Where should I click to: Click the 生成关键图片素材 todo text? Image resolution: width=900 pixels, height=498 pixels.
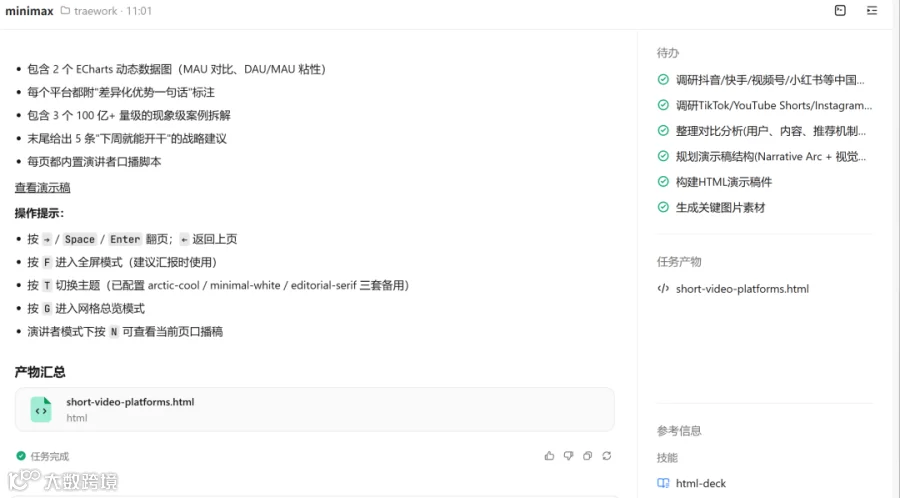click(x=720, y=207)
